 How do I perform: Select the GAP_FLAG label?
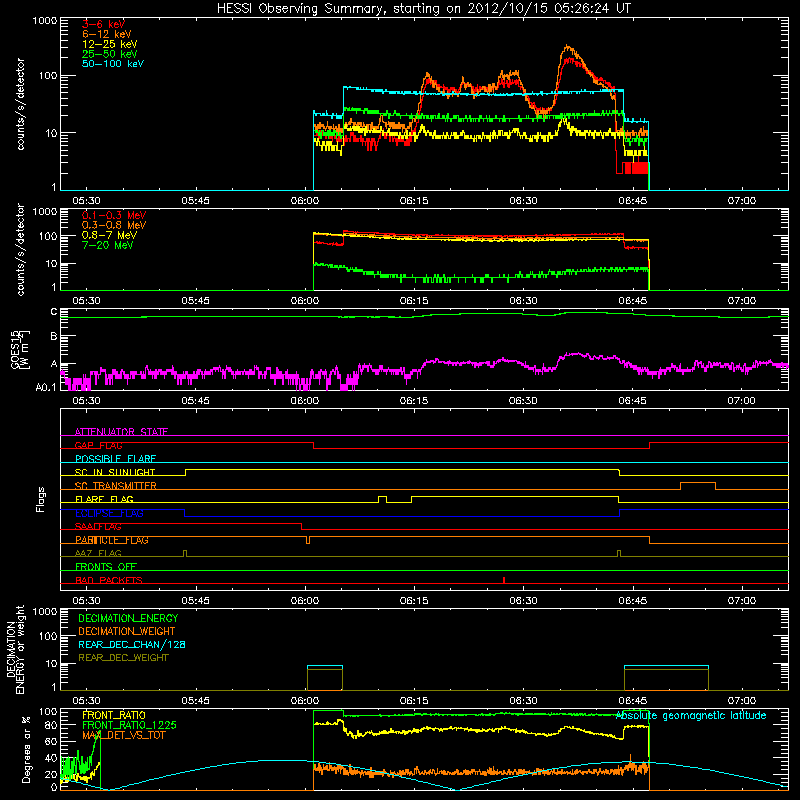tap(98, 445)
